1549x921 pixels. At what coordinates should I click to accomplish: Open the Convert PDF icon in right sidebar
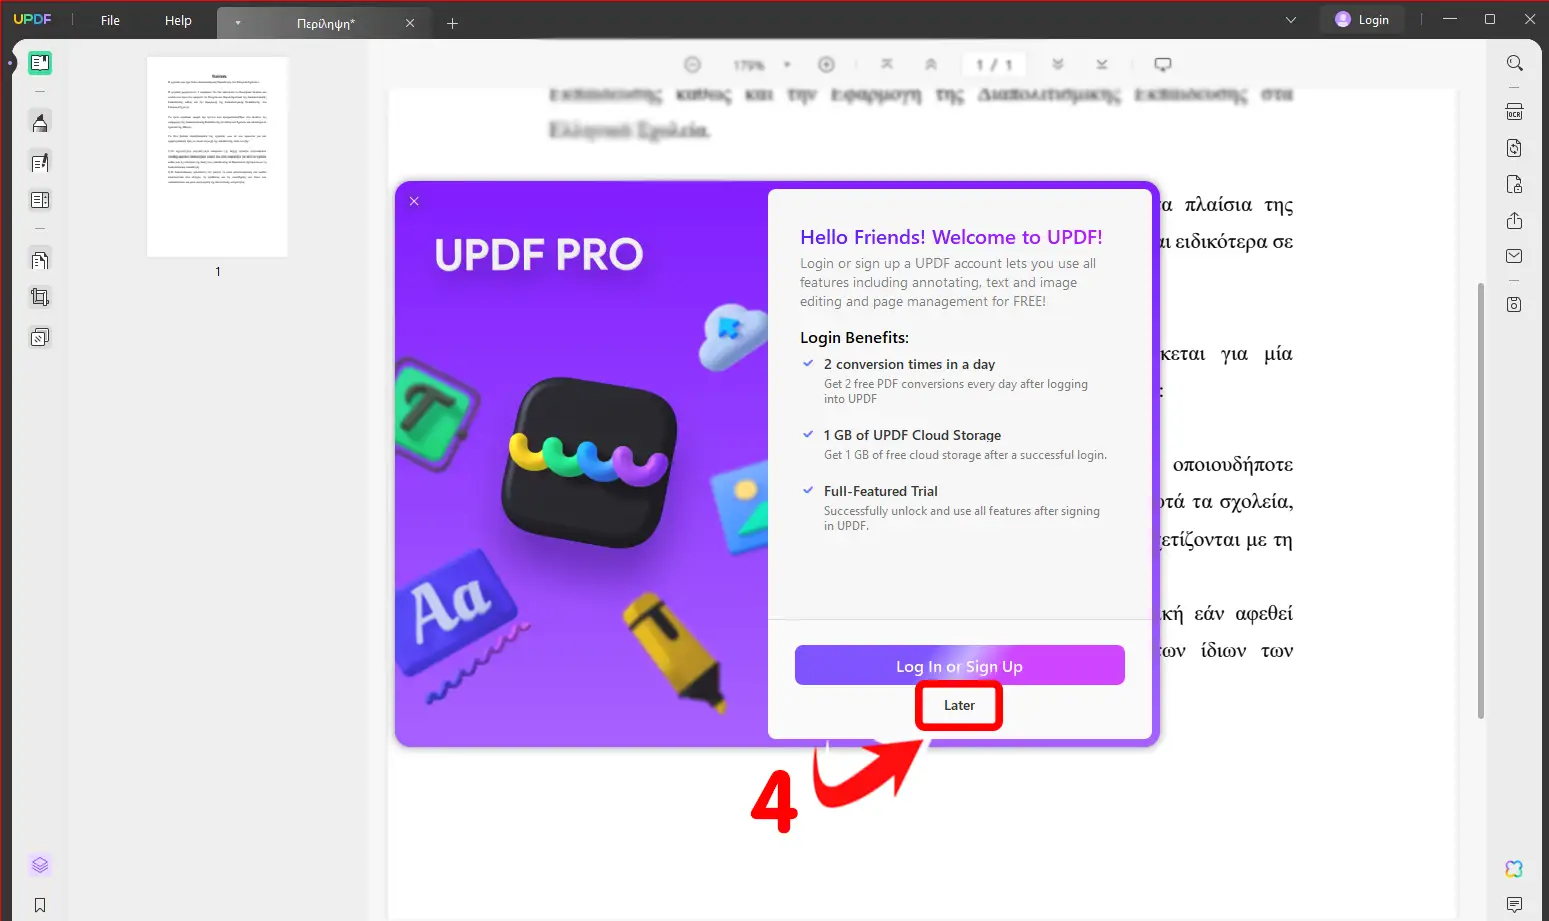[1515, 148]
